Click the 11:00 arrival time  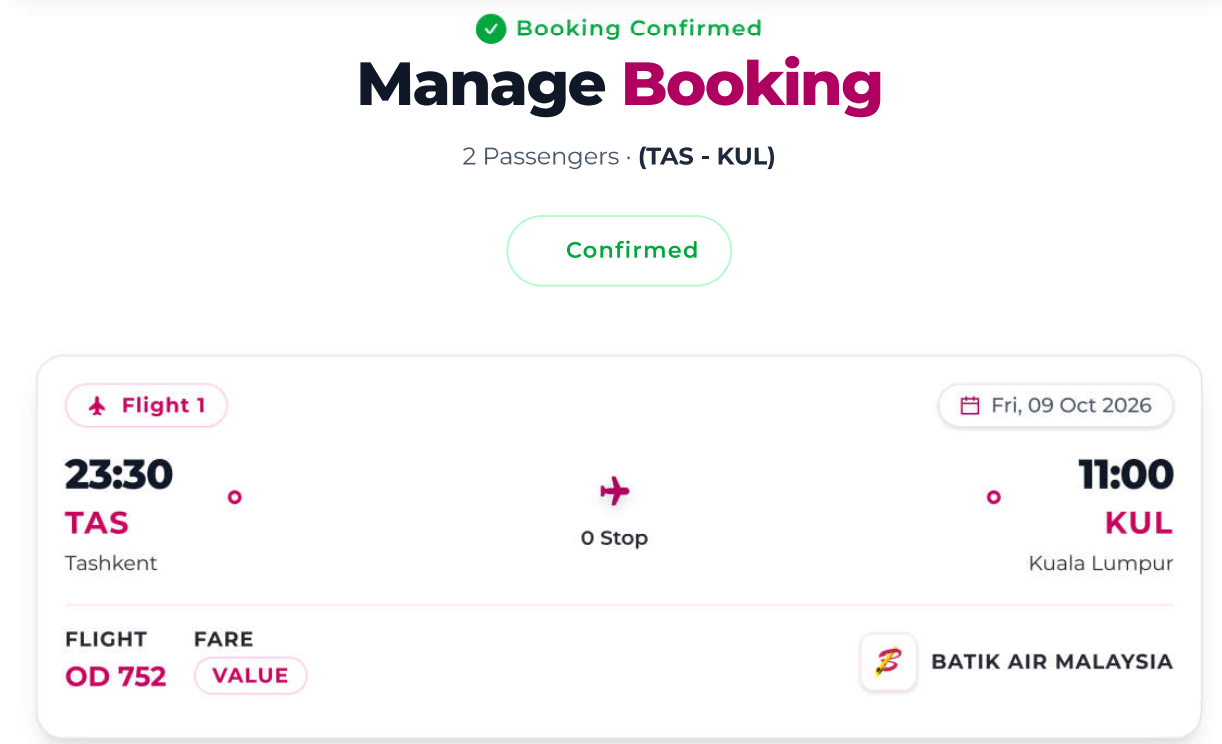point(1126,474)
